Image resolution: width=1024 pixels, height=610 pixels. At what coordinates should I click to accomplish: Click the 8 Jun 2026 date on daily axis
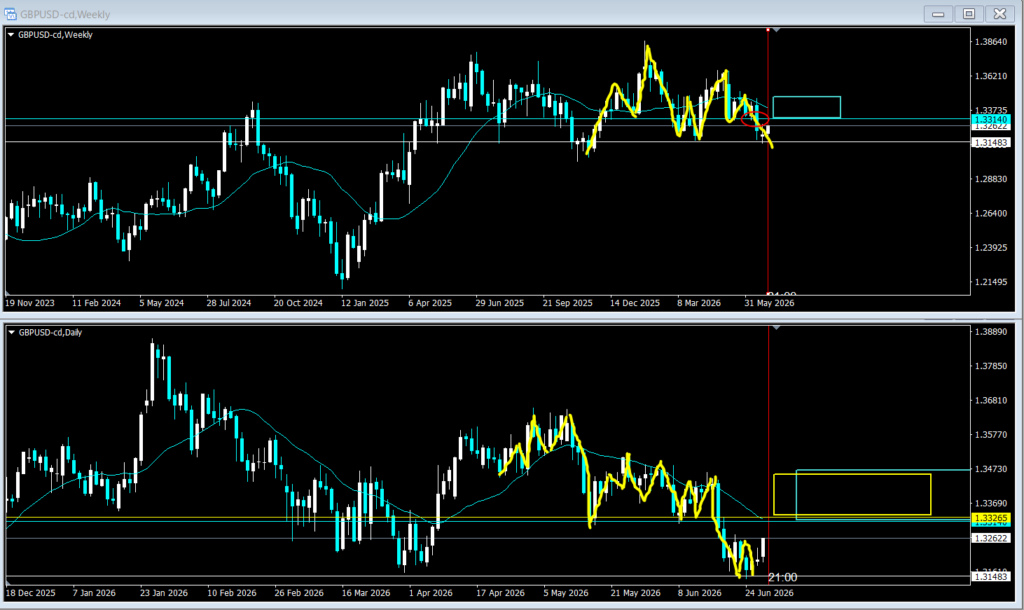(699, 593)
